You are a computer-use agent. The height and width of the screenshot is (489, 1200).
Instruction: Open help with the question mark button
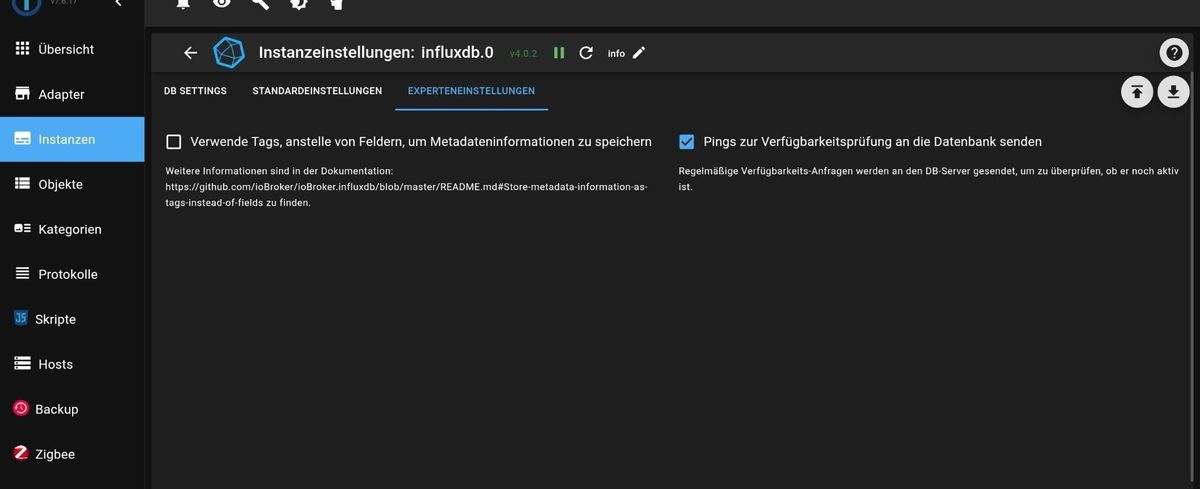[1173, 53]
